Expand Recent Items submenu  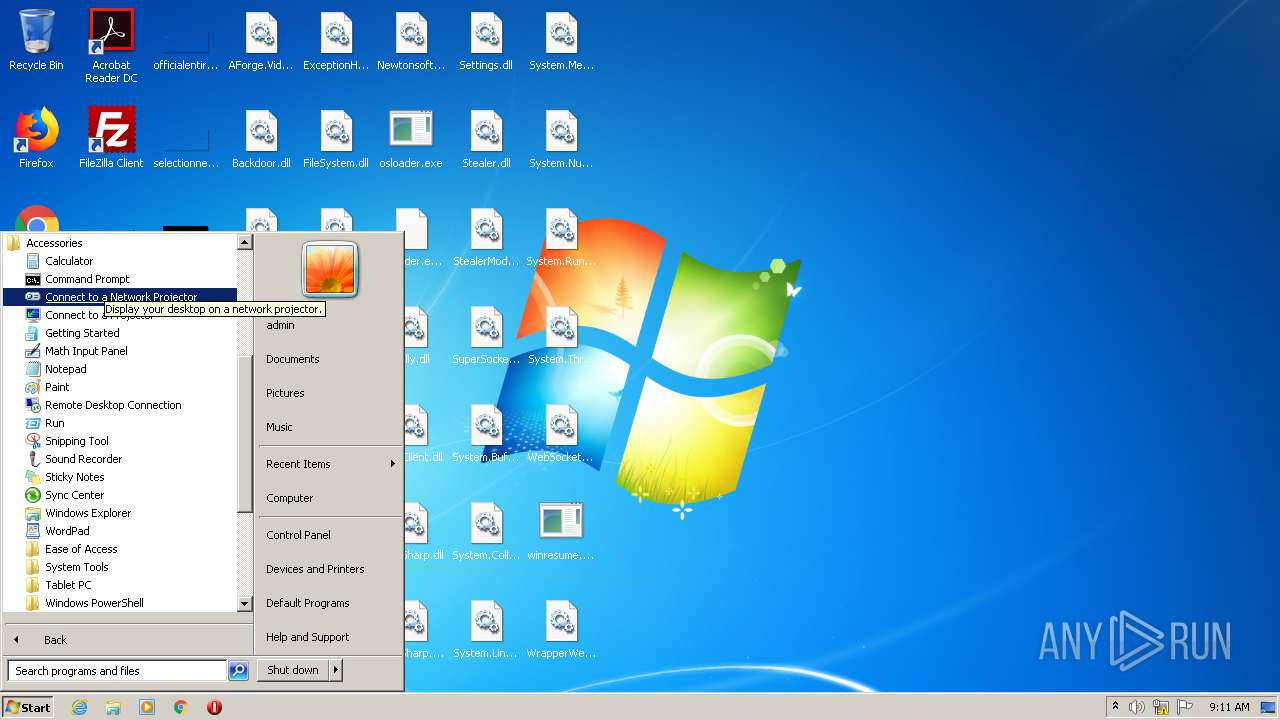click(x=330, y=464)
